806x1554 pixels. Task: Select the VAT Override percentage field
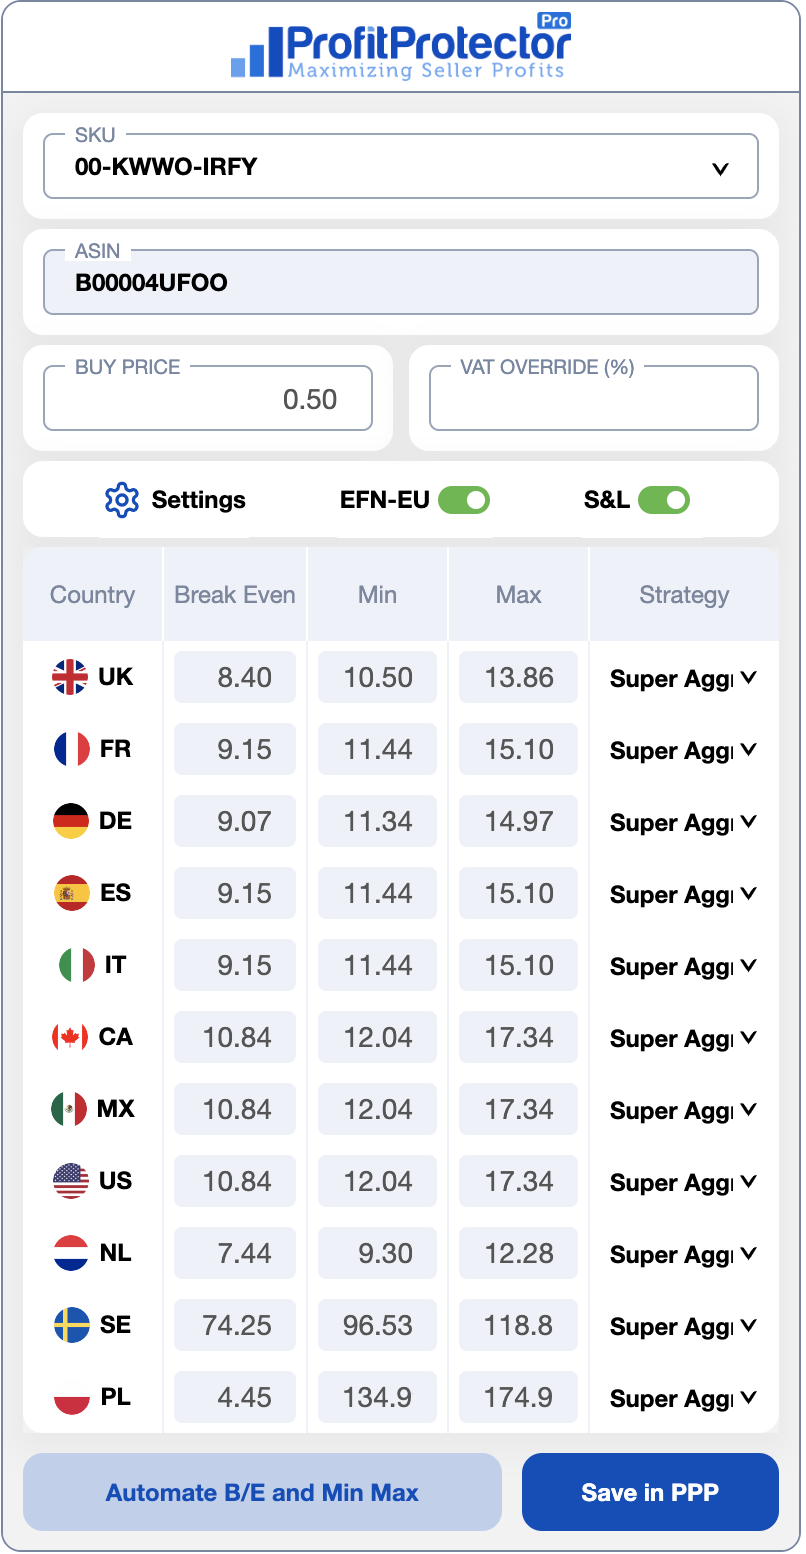[x=593, y=396]
